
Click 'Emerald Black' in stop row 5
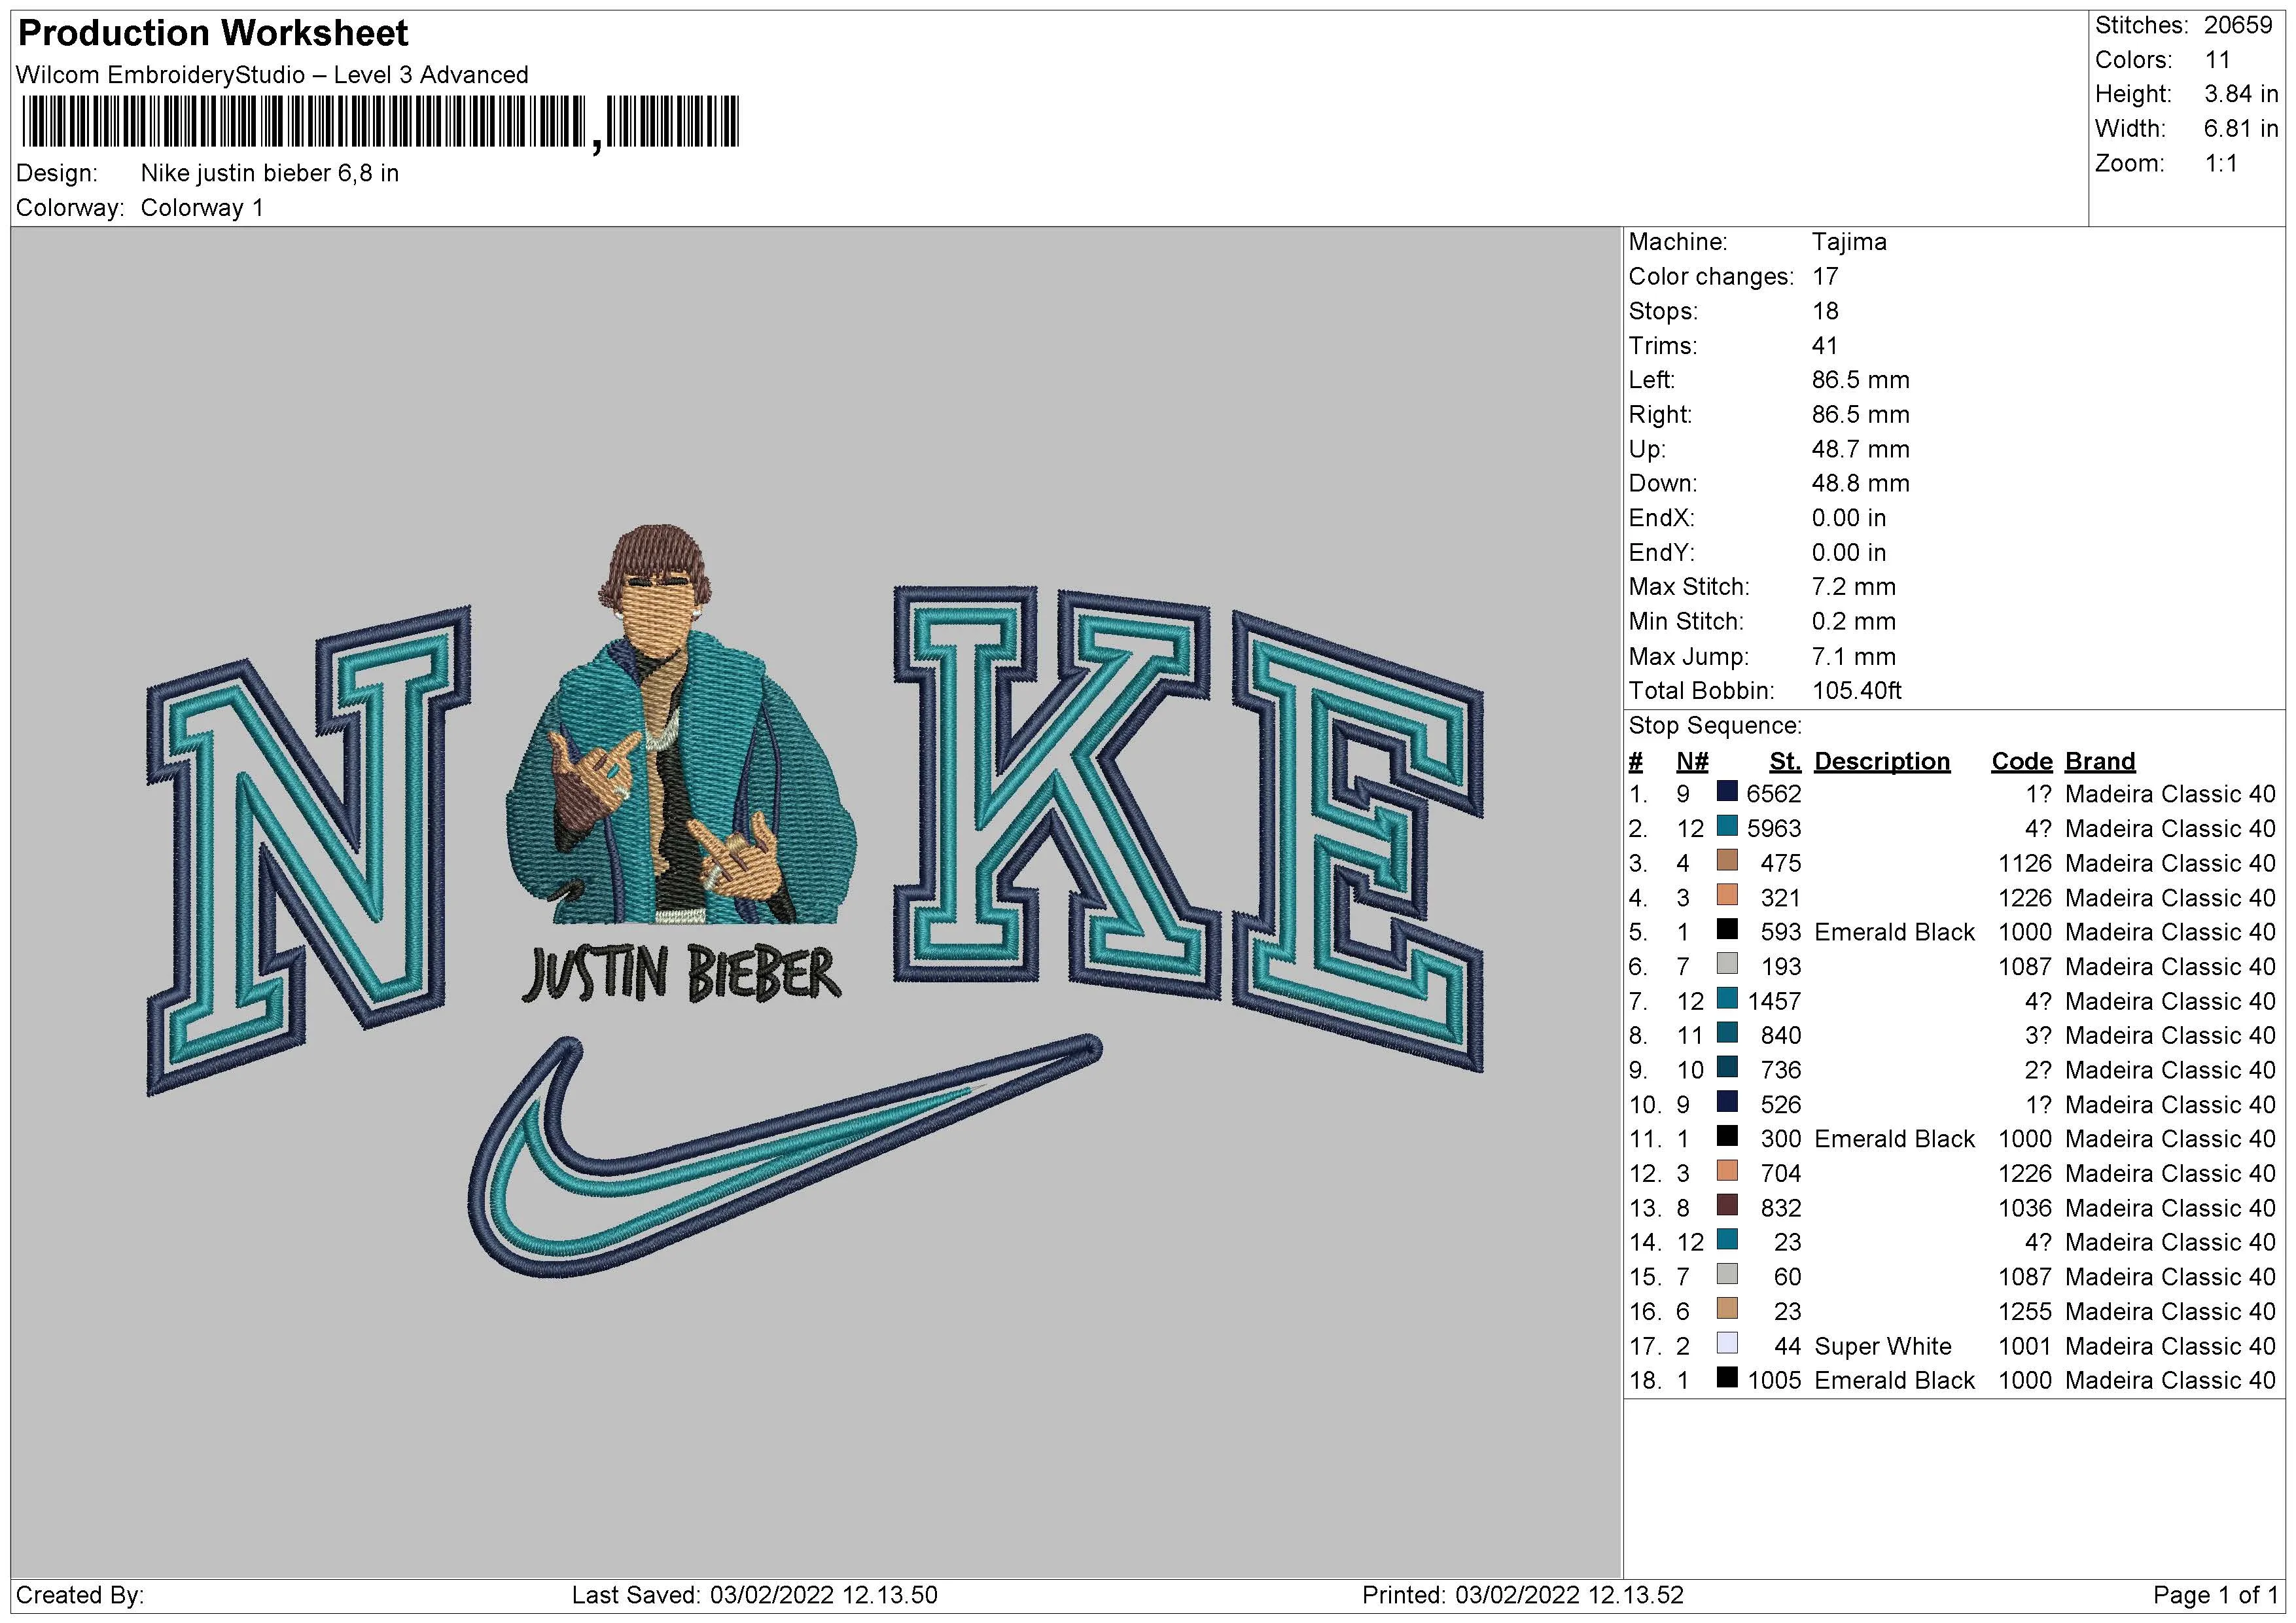point(1894,932)
